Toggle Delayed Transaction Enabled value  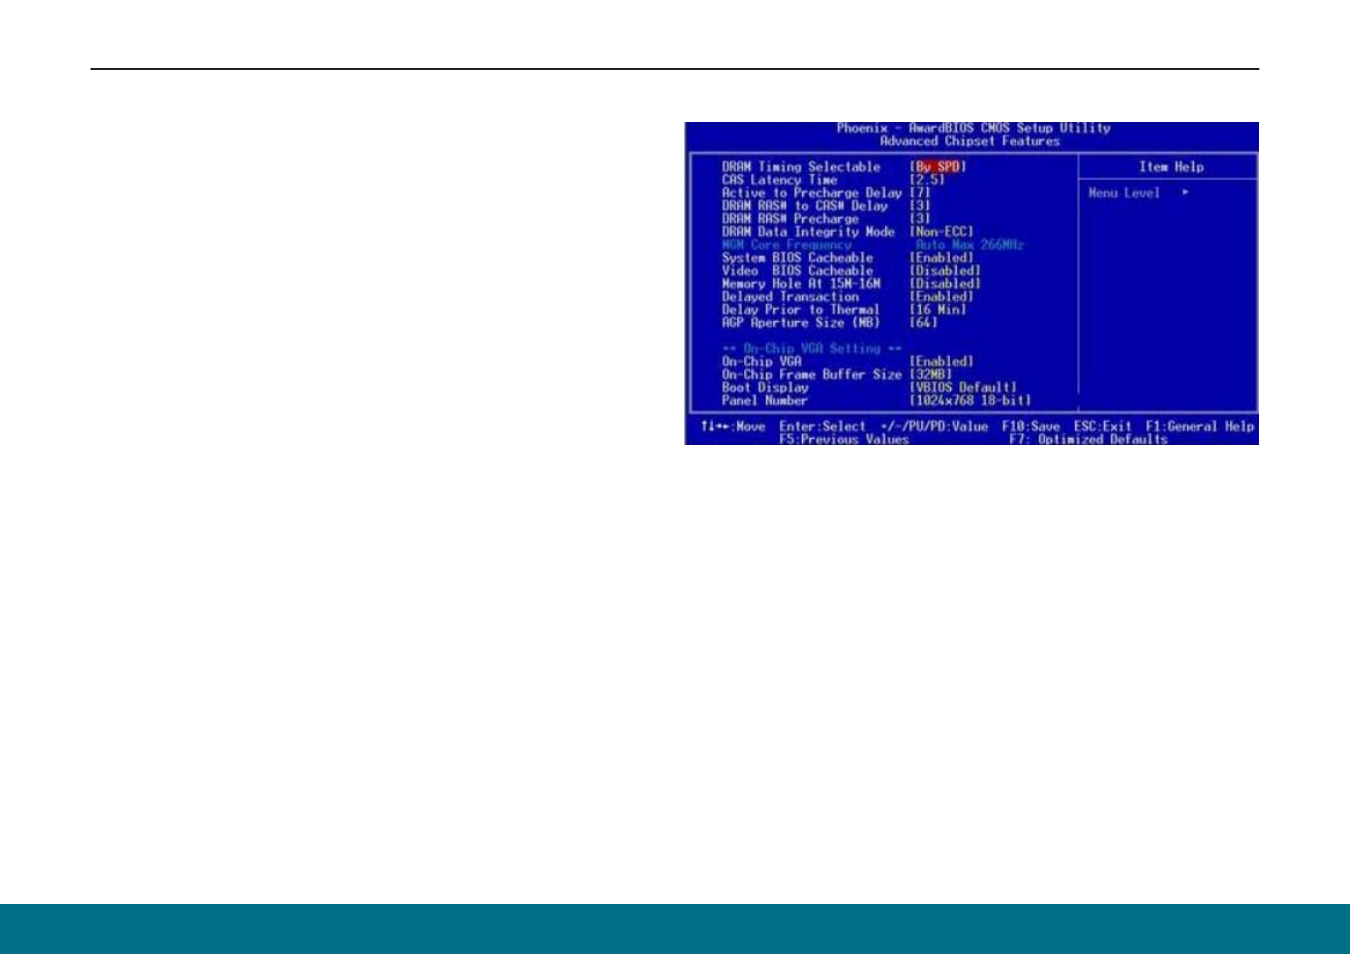click(941, 297)
